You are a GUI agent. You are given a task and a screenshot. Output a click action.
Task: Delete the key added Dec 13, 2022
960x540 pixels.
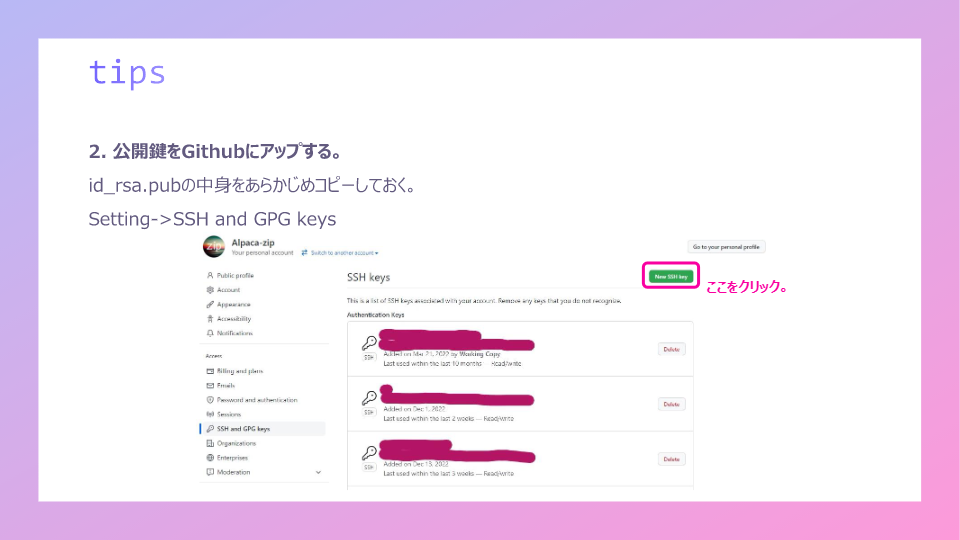pyautogui.click(x=672, y=459)
